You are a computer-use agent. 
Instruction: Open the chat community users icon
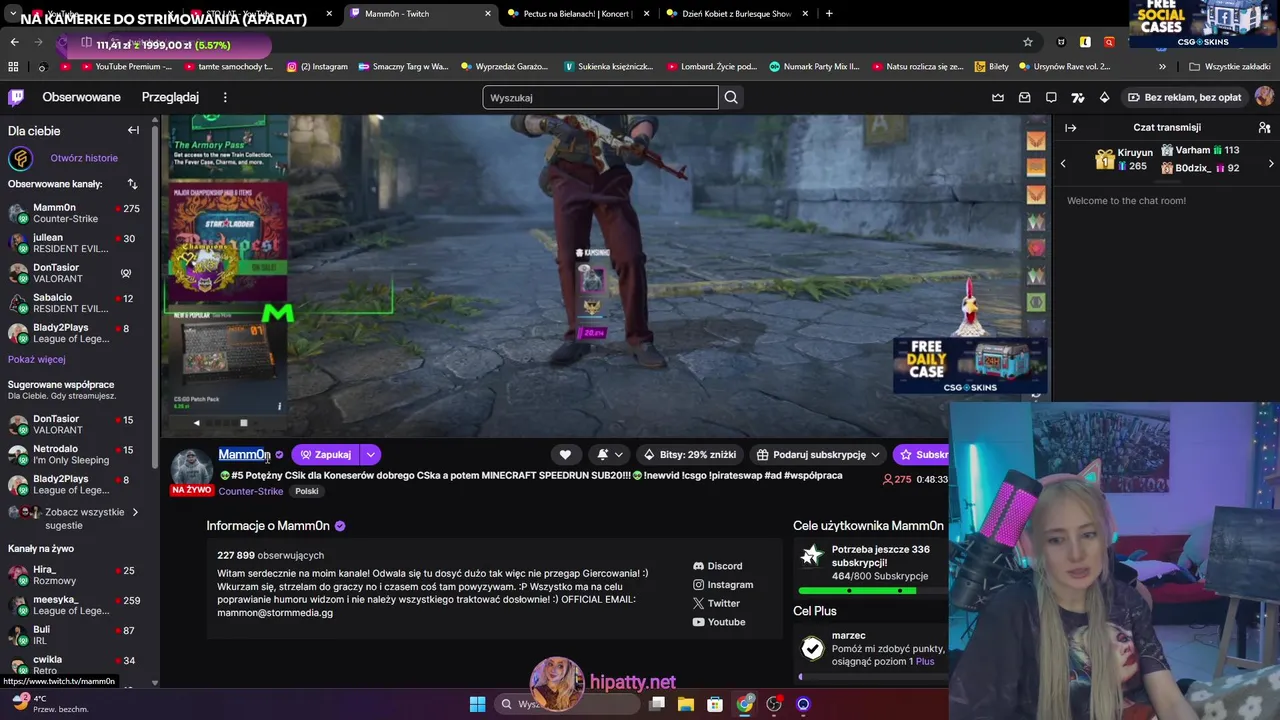coord(1264,128)
